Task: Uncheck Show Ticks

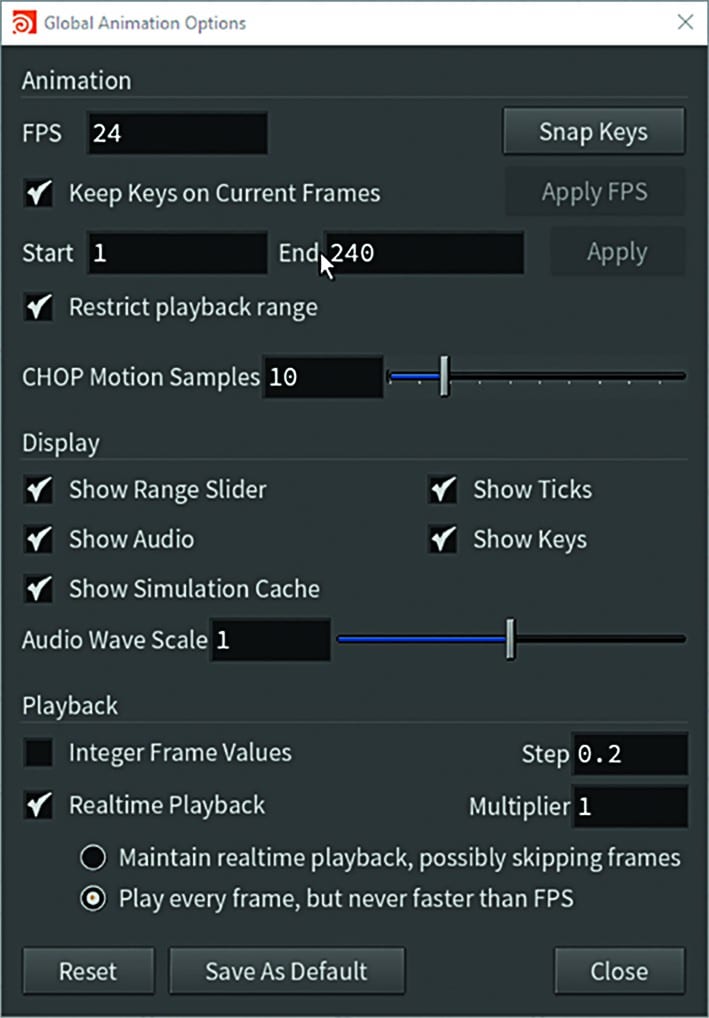Action: (443, 490)
